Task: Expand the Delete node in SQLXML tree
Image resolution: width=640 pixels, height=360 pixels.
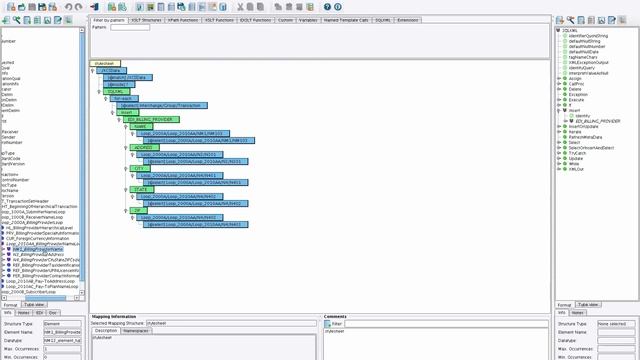Action: (559, 89)
